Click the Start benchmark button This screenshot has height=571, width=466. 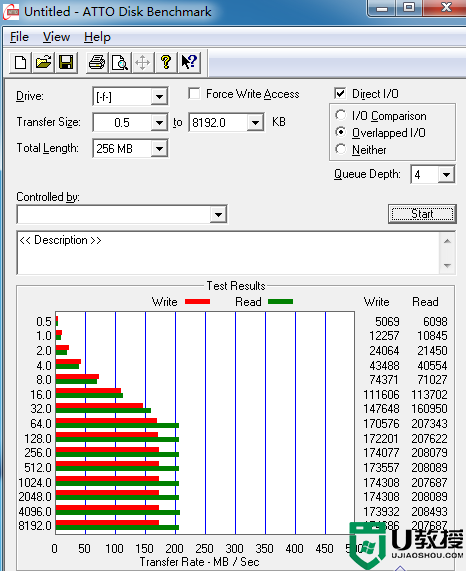pyautogui.click(x=422, y=214)
